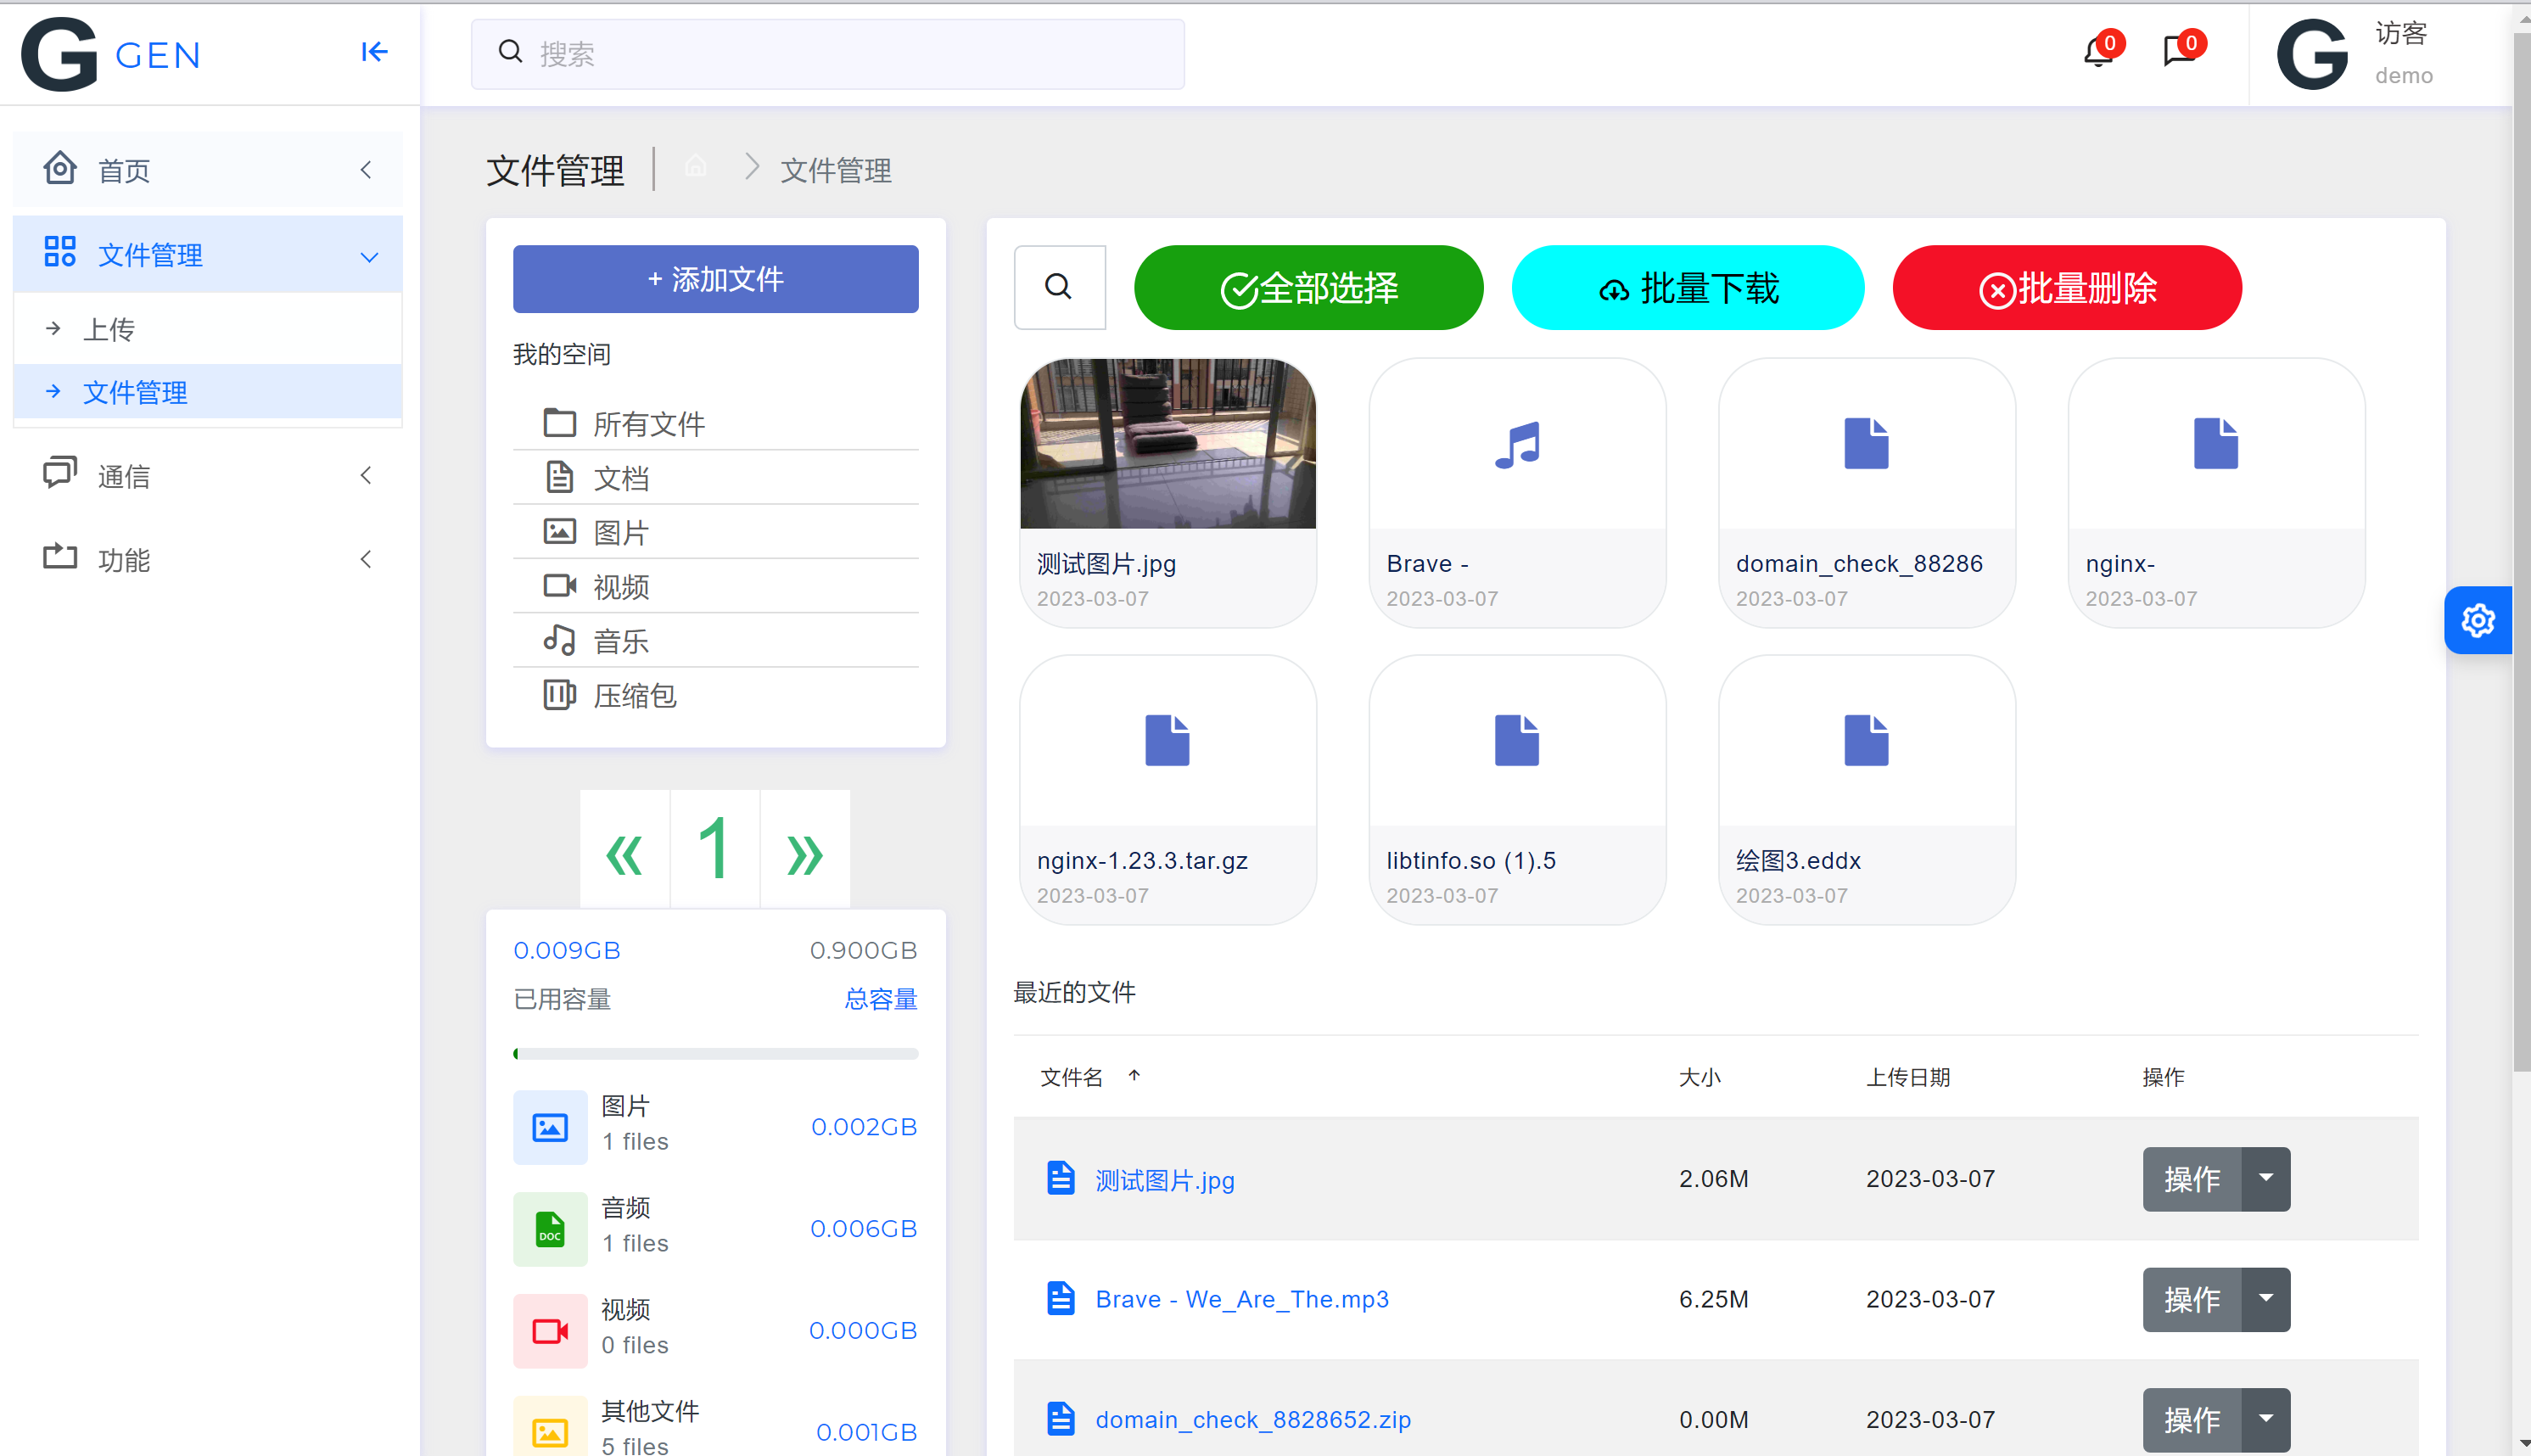Click the document icon beside Brave - We_Are_The.mp3

coord(1060,1299)
